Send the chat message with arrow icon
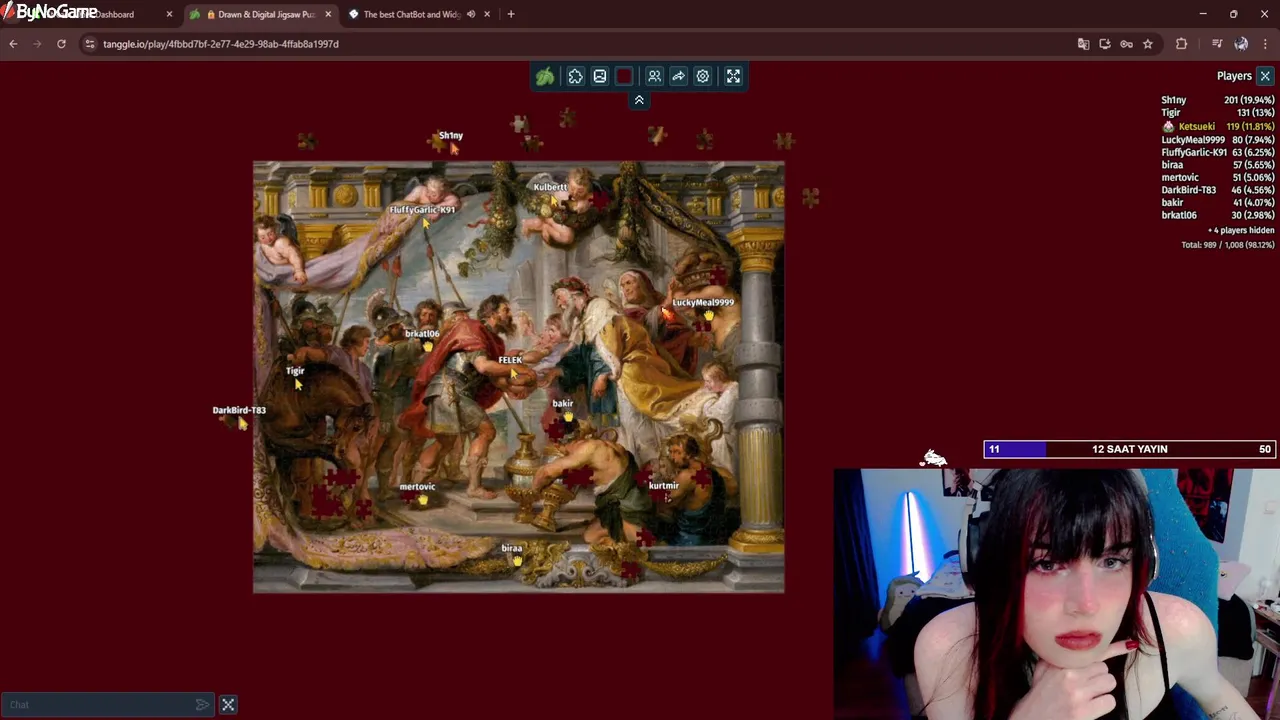Image resolution: width=1280 pixels, height=720 pixels. click(203, 705)
